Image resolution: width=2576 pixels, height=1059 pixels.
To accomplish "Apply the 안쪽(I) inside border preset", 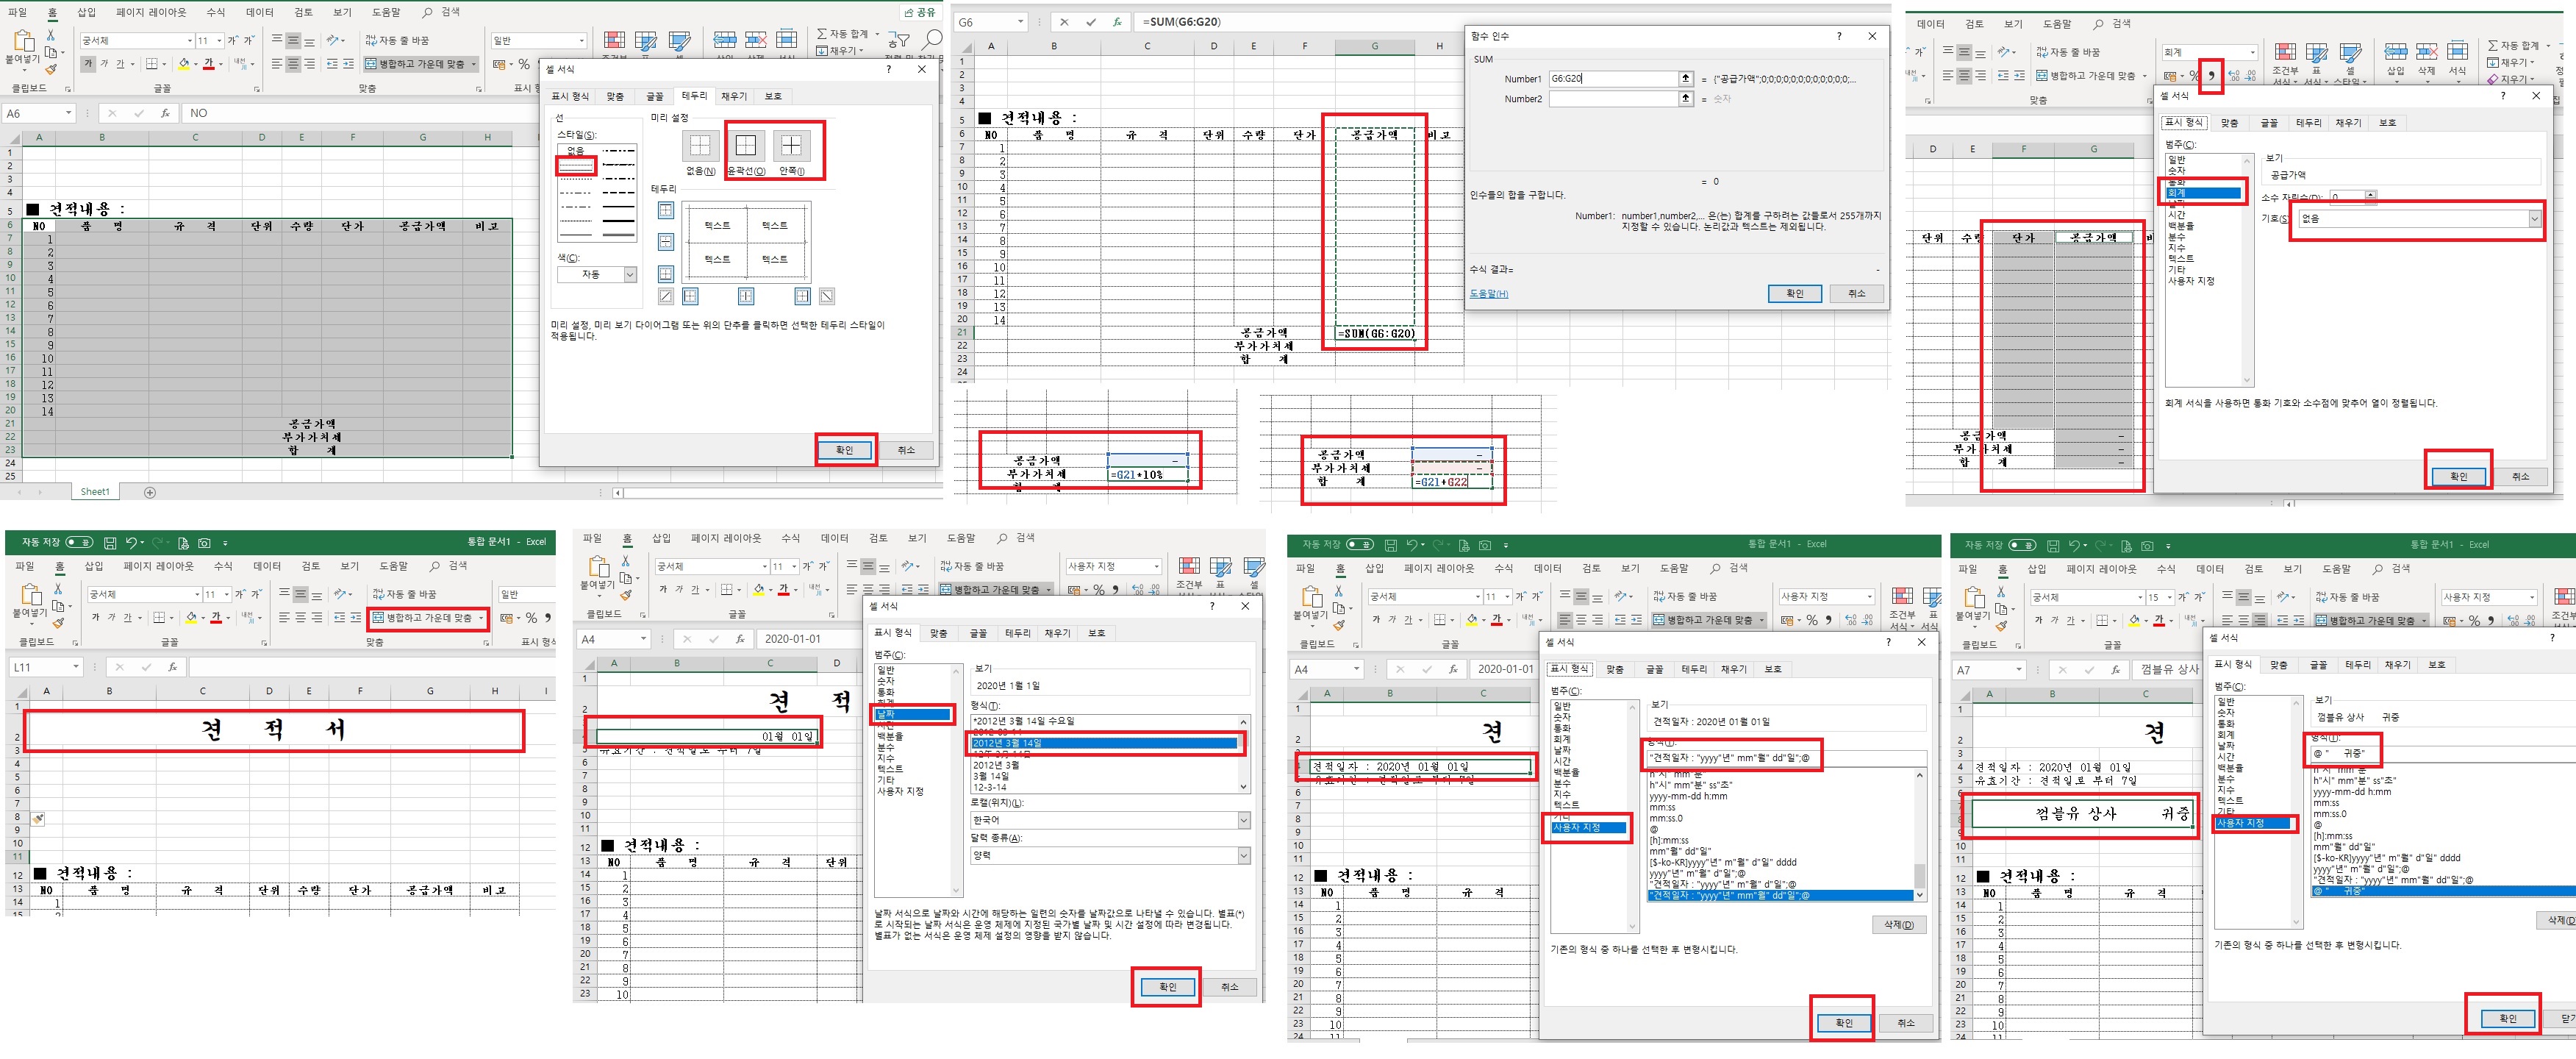I will pos(791,146).
